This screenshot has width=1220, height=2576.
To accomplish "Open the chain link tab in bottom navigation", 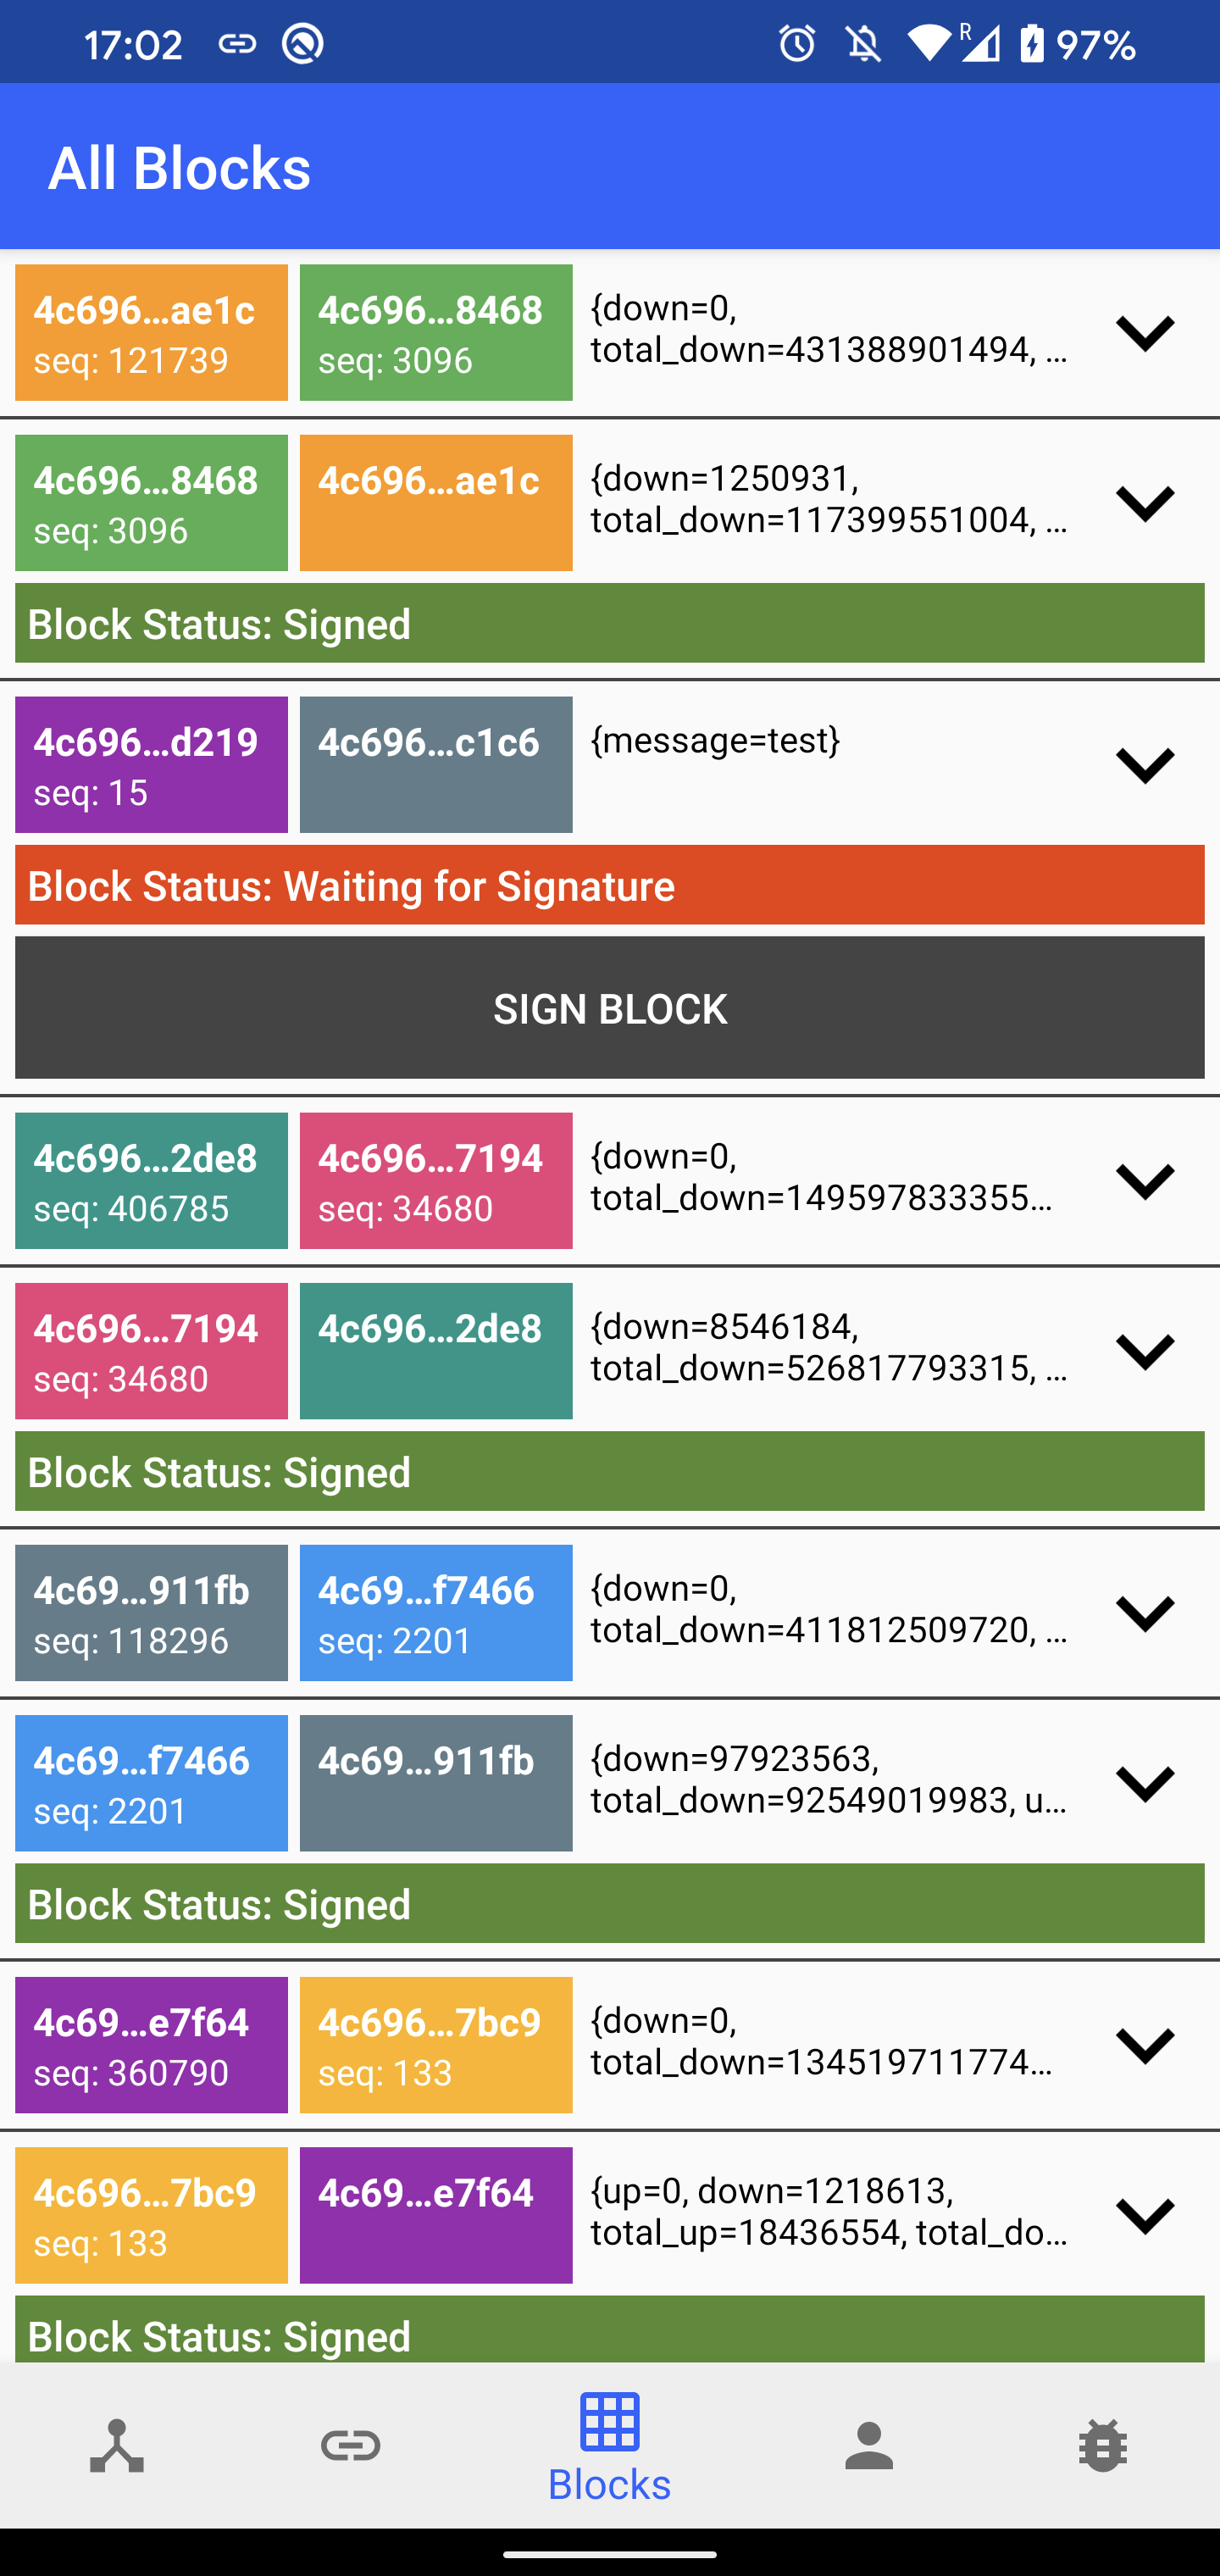I will (x=350, y=2445).
